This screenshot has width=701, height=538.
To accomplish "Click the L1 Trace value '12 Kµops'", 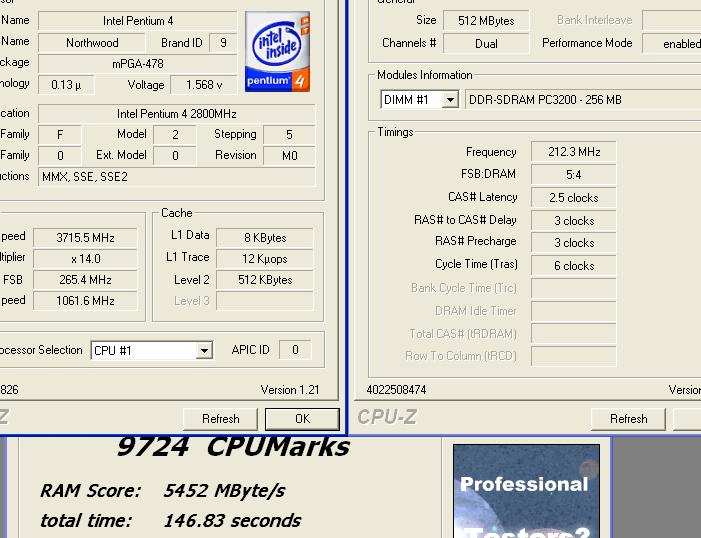I will click(x=265, y=259).
